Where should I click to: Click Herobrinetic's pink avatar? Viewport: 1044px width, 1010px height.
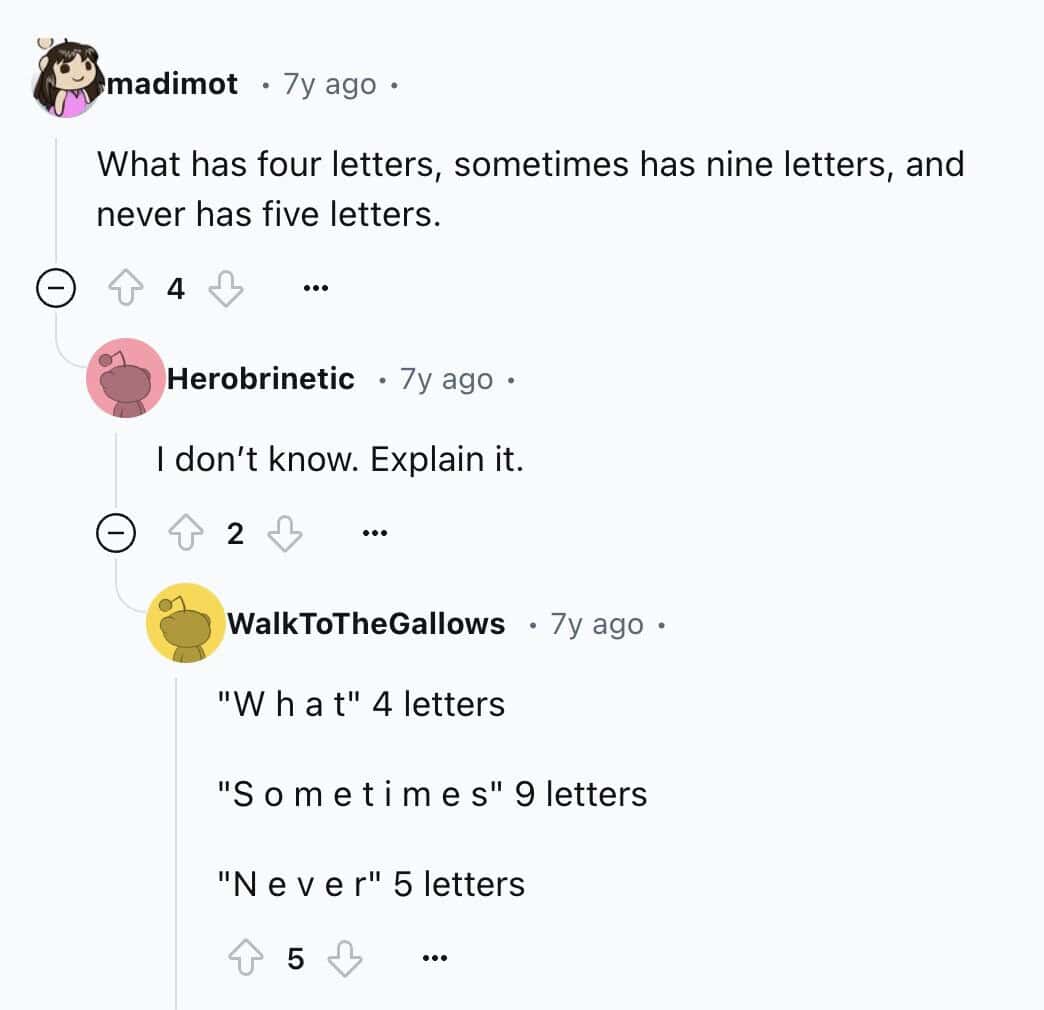(x=126, y=378)
